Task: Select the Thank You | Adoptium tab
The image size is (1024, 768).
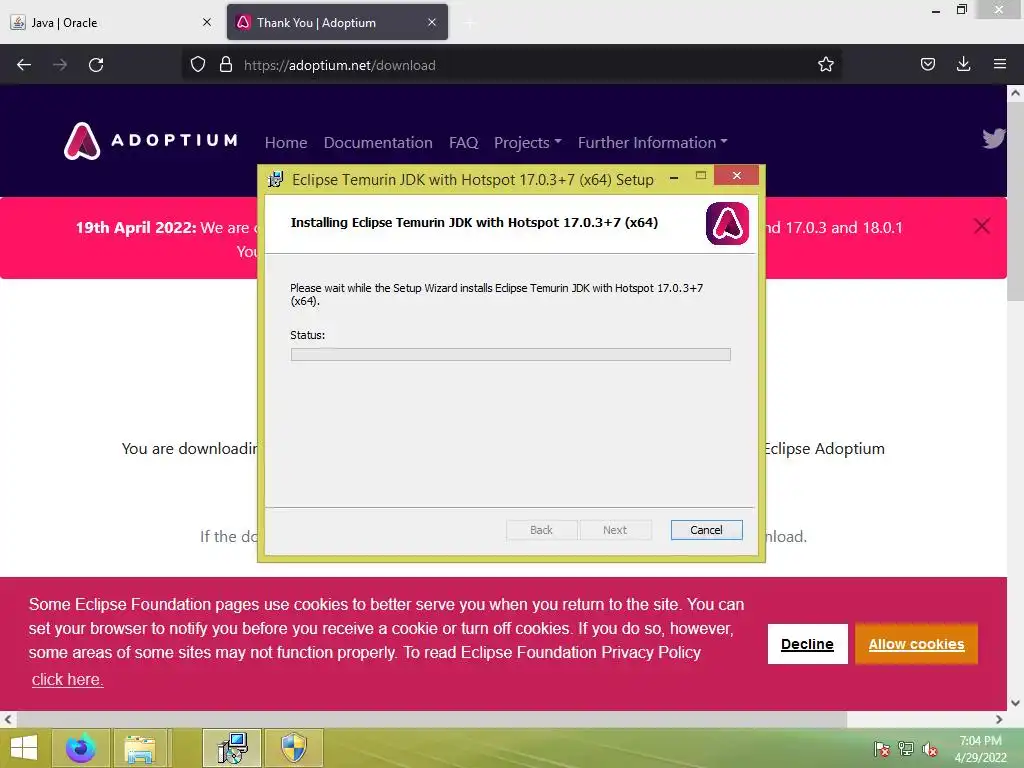Action: tap(337, 22)
